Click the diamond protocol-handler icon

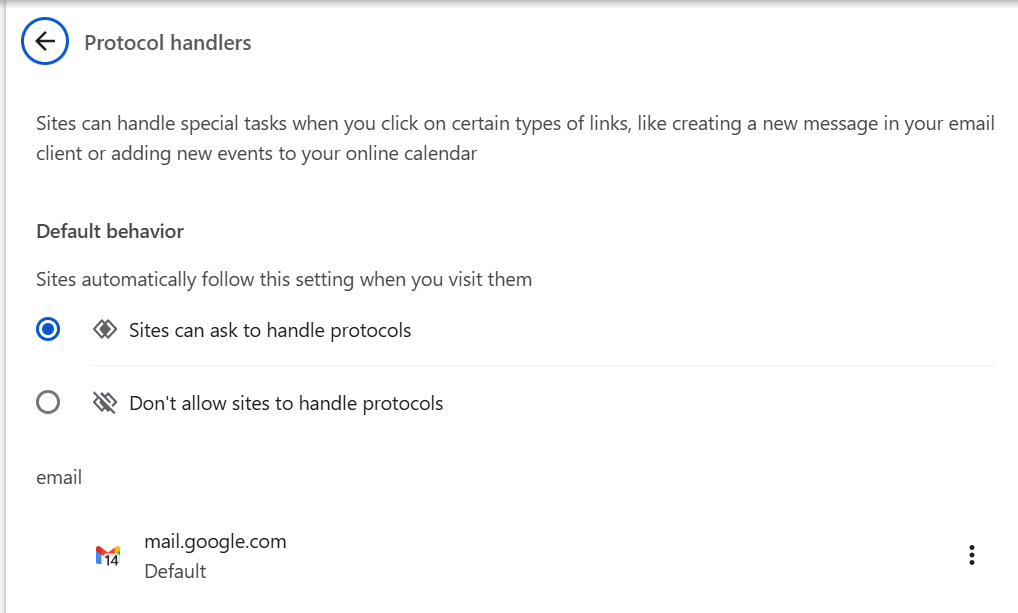[x=104, y=330]
